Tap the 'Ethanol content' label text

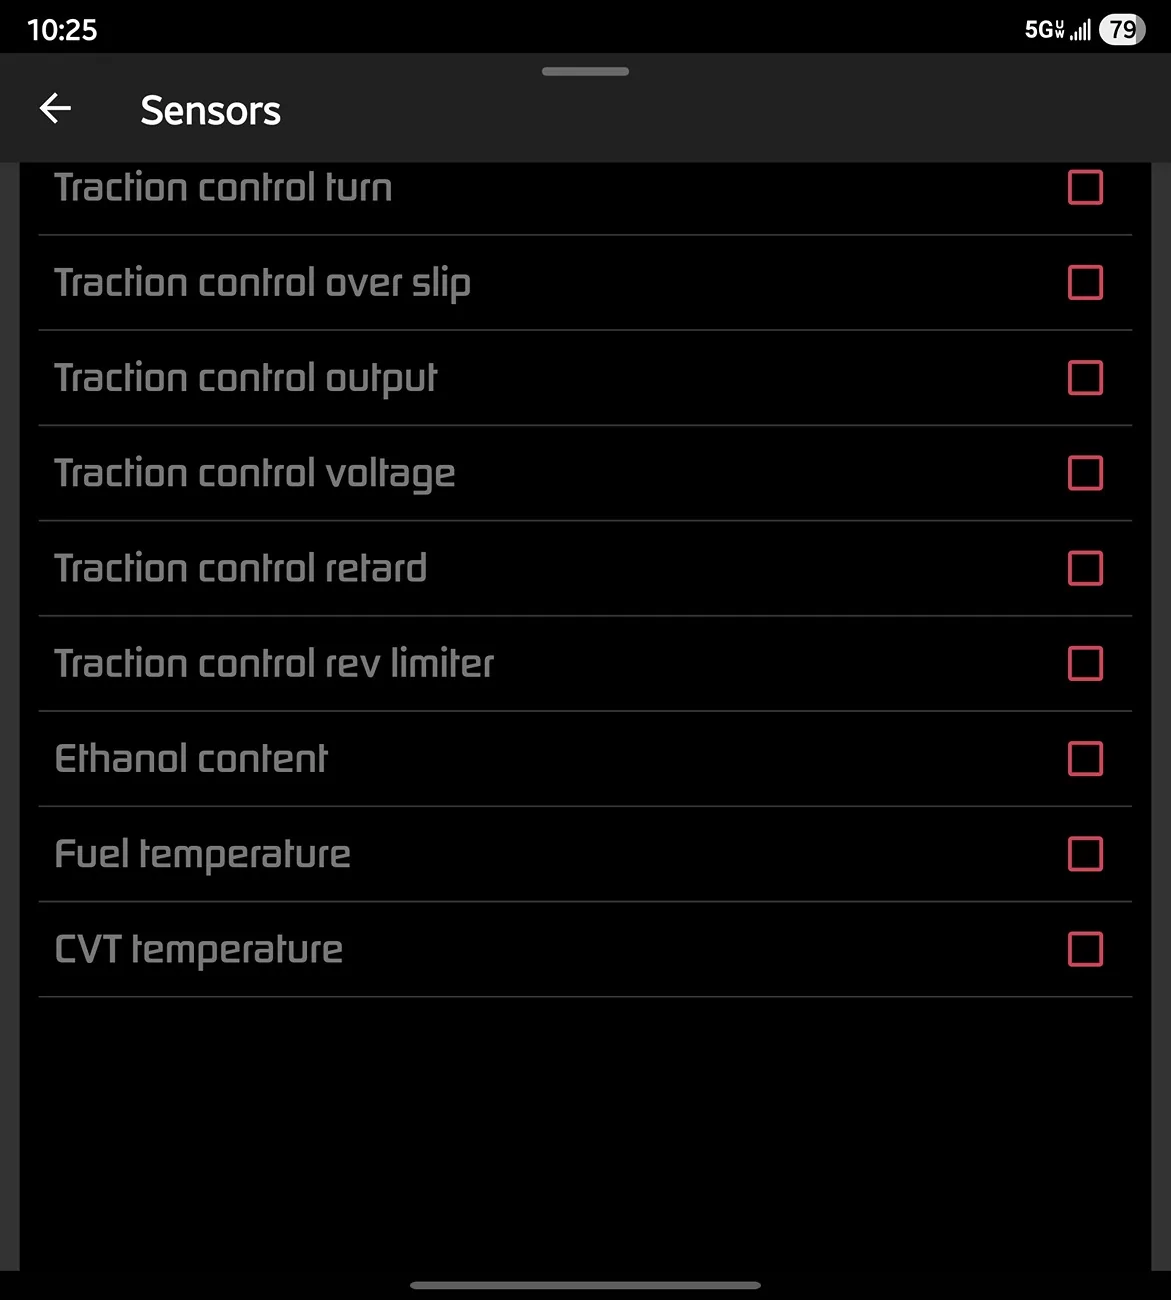tap(191, 759)
